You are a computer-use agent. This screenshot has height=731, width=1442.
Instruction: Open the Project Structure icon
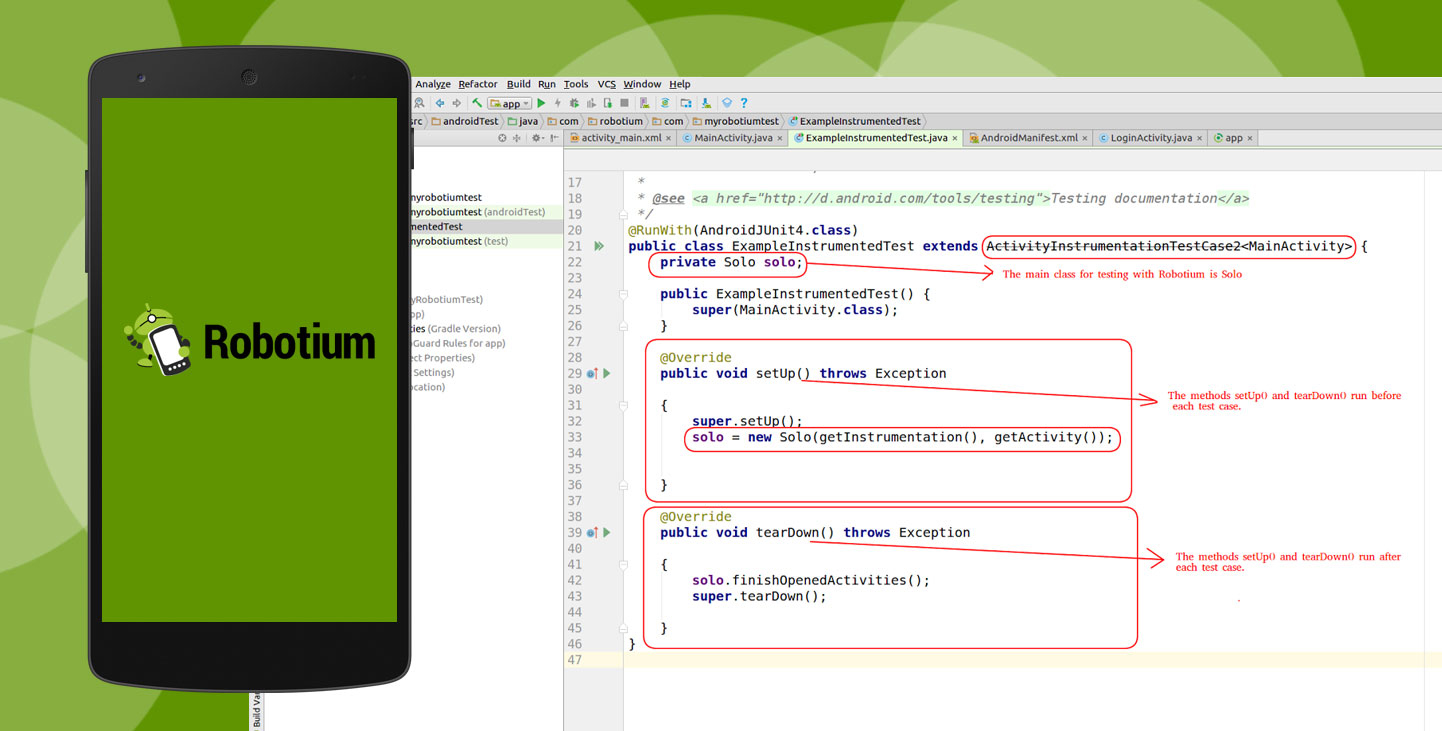[686, 103]
